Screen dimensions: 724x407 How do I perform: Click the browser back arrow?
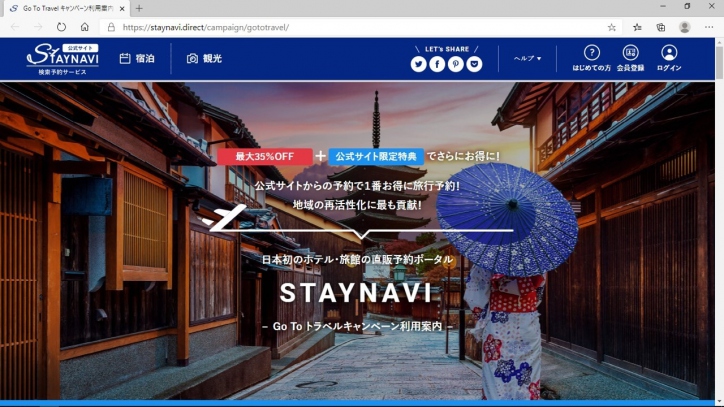[15, 27]
